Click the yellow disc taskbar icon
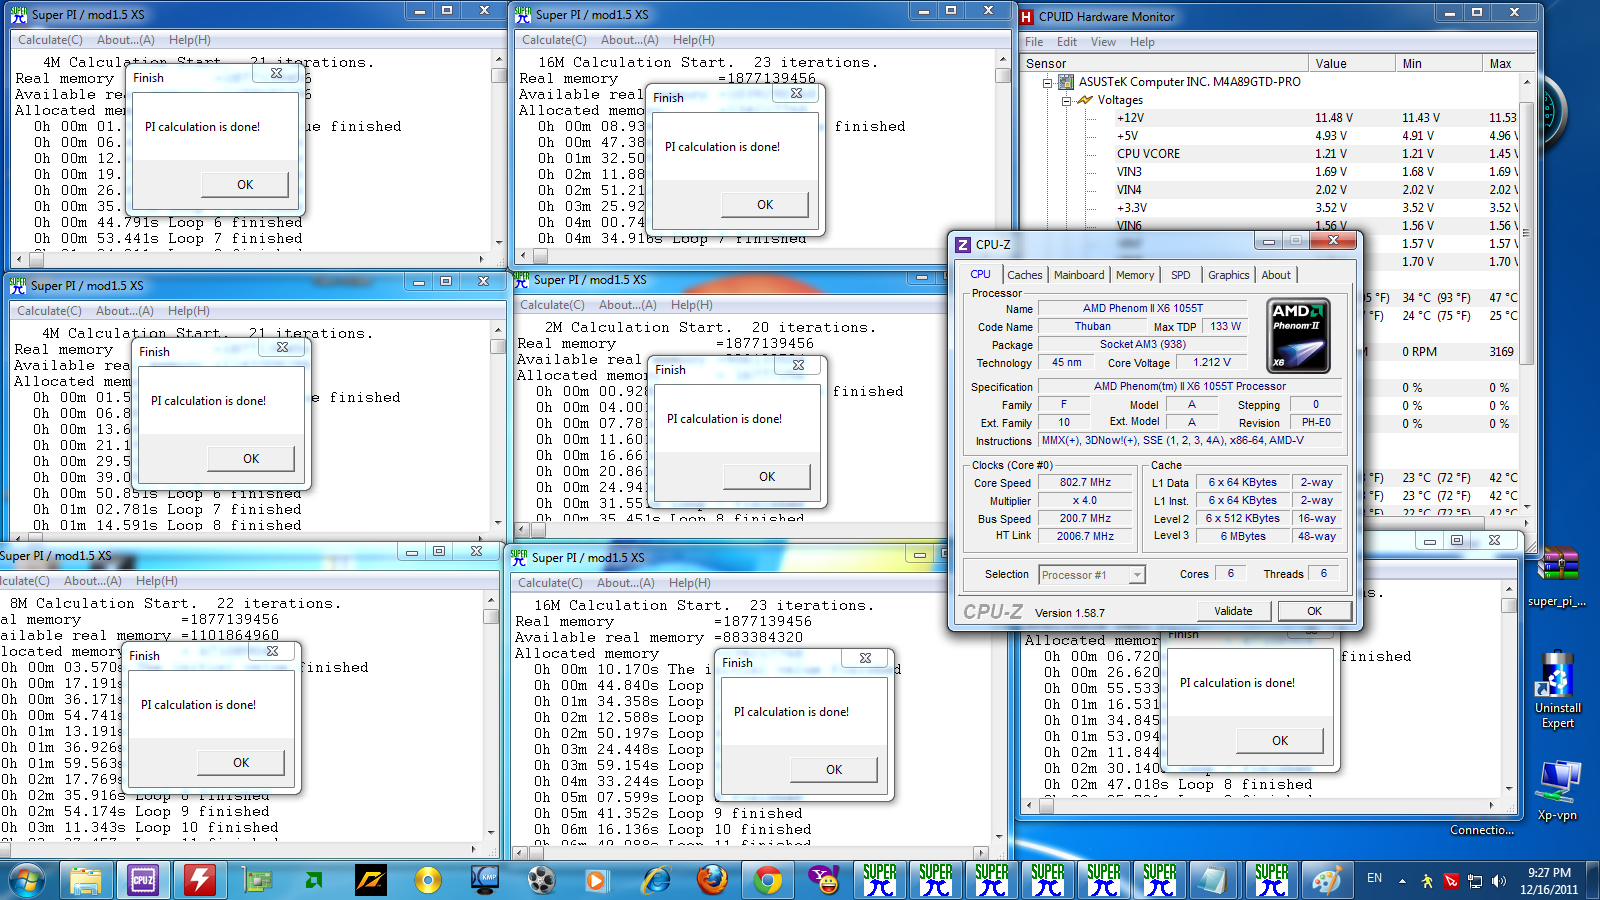The image size is (1600, 900). 428,880
